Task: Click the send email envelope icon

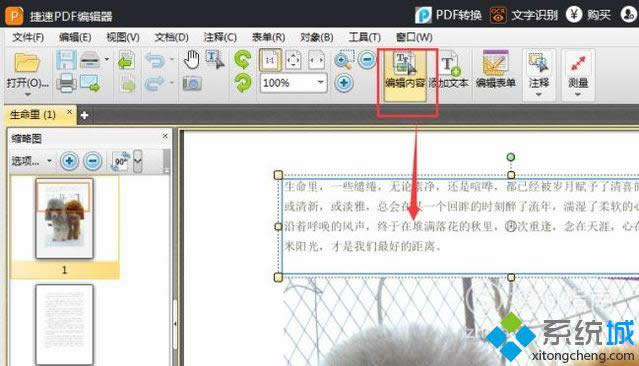Action: coord(90,84)
